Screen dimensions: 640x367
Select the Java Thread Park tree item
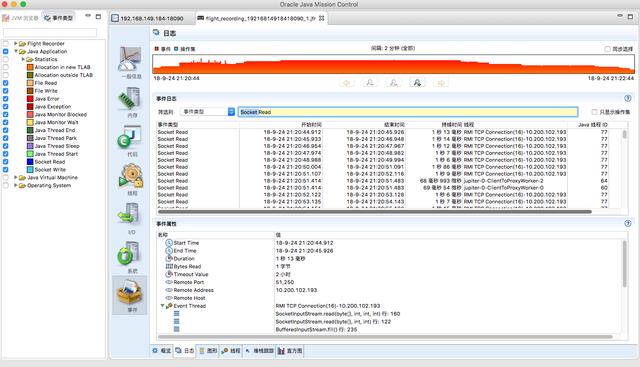56,138
